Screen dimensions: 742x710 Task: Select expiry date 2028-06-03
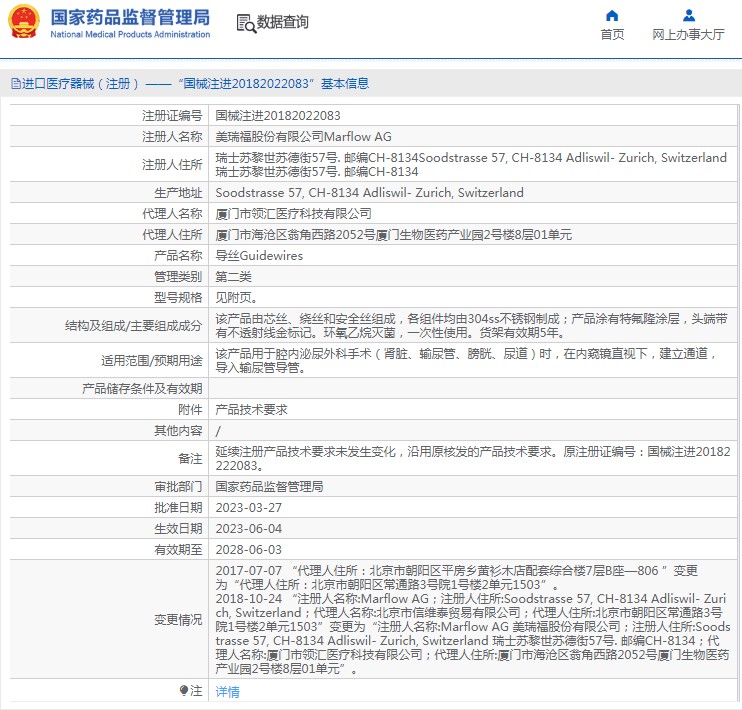click(249, 550)
